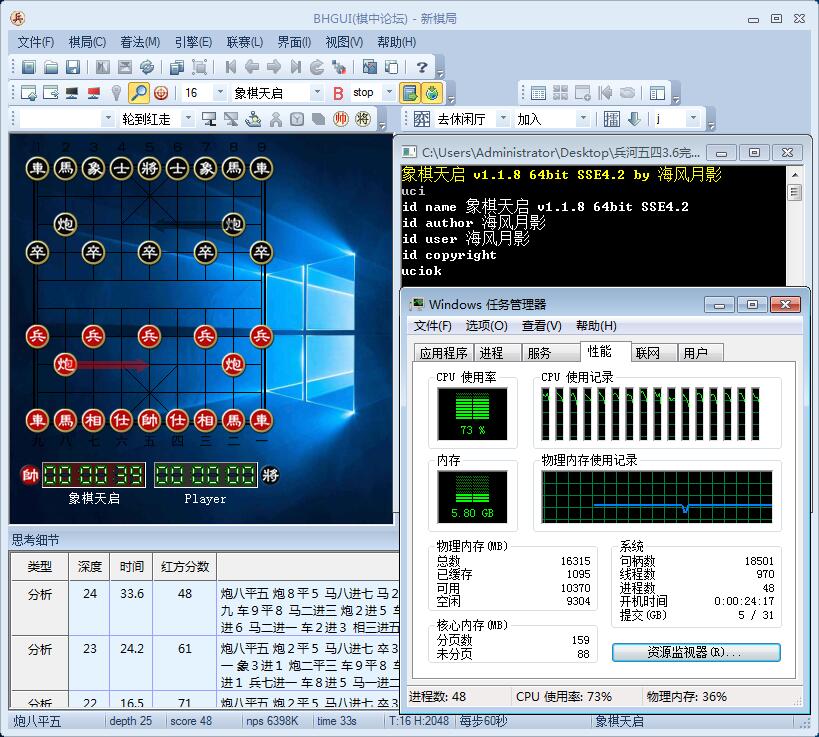The width and height of the screenshot is (819, 737).
Task: Switch to 应用程序 tab in Task Manager
Action: 443,353
